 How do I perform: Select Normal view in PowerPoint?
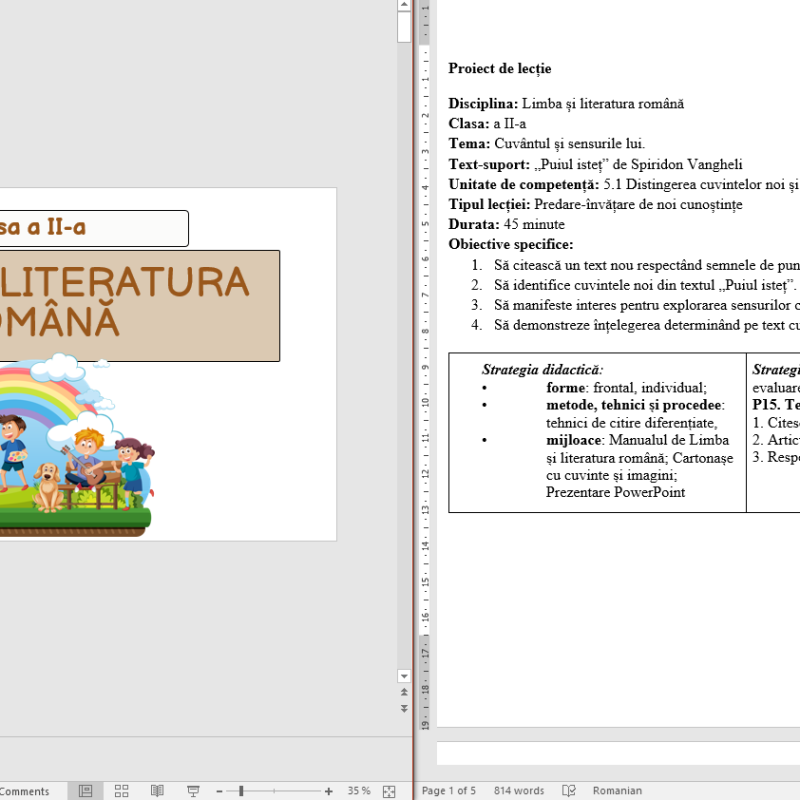(85, 791)
